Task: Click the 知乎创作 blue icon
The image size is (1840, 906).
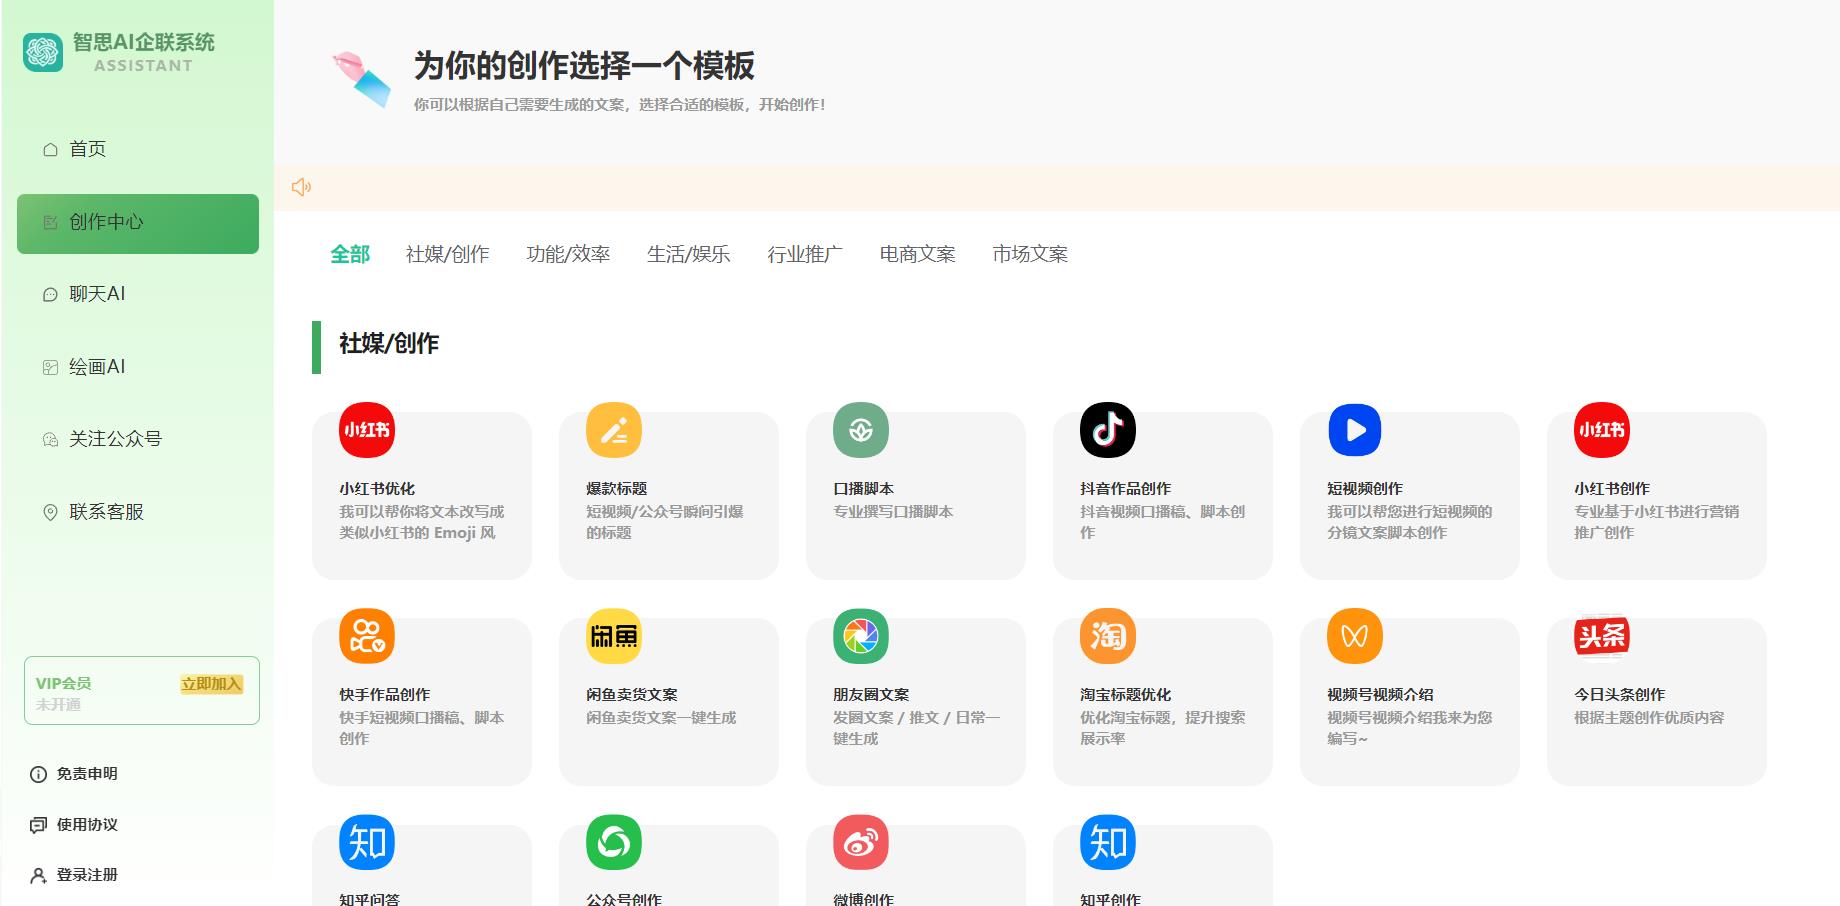Action: pyautogui.click(x=1108, y=842)
